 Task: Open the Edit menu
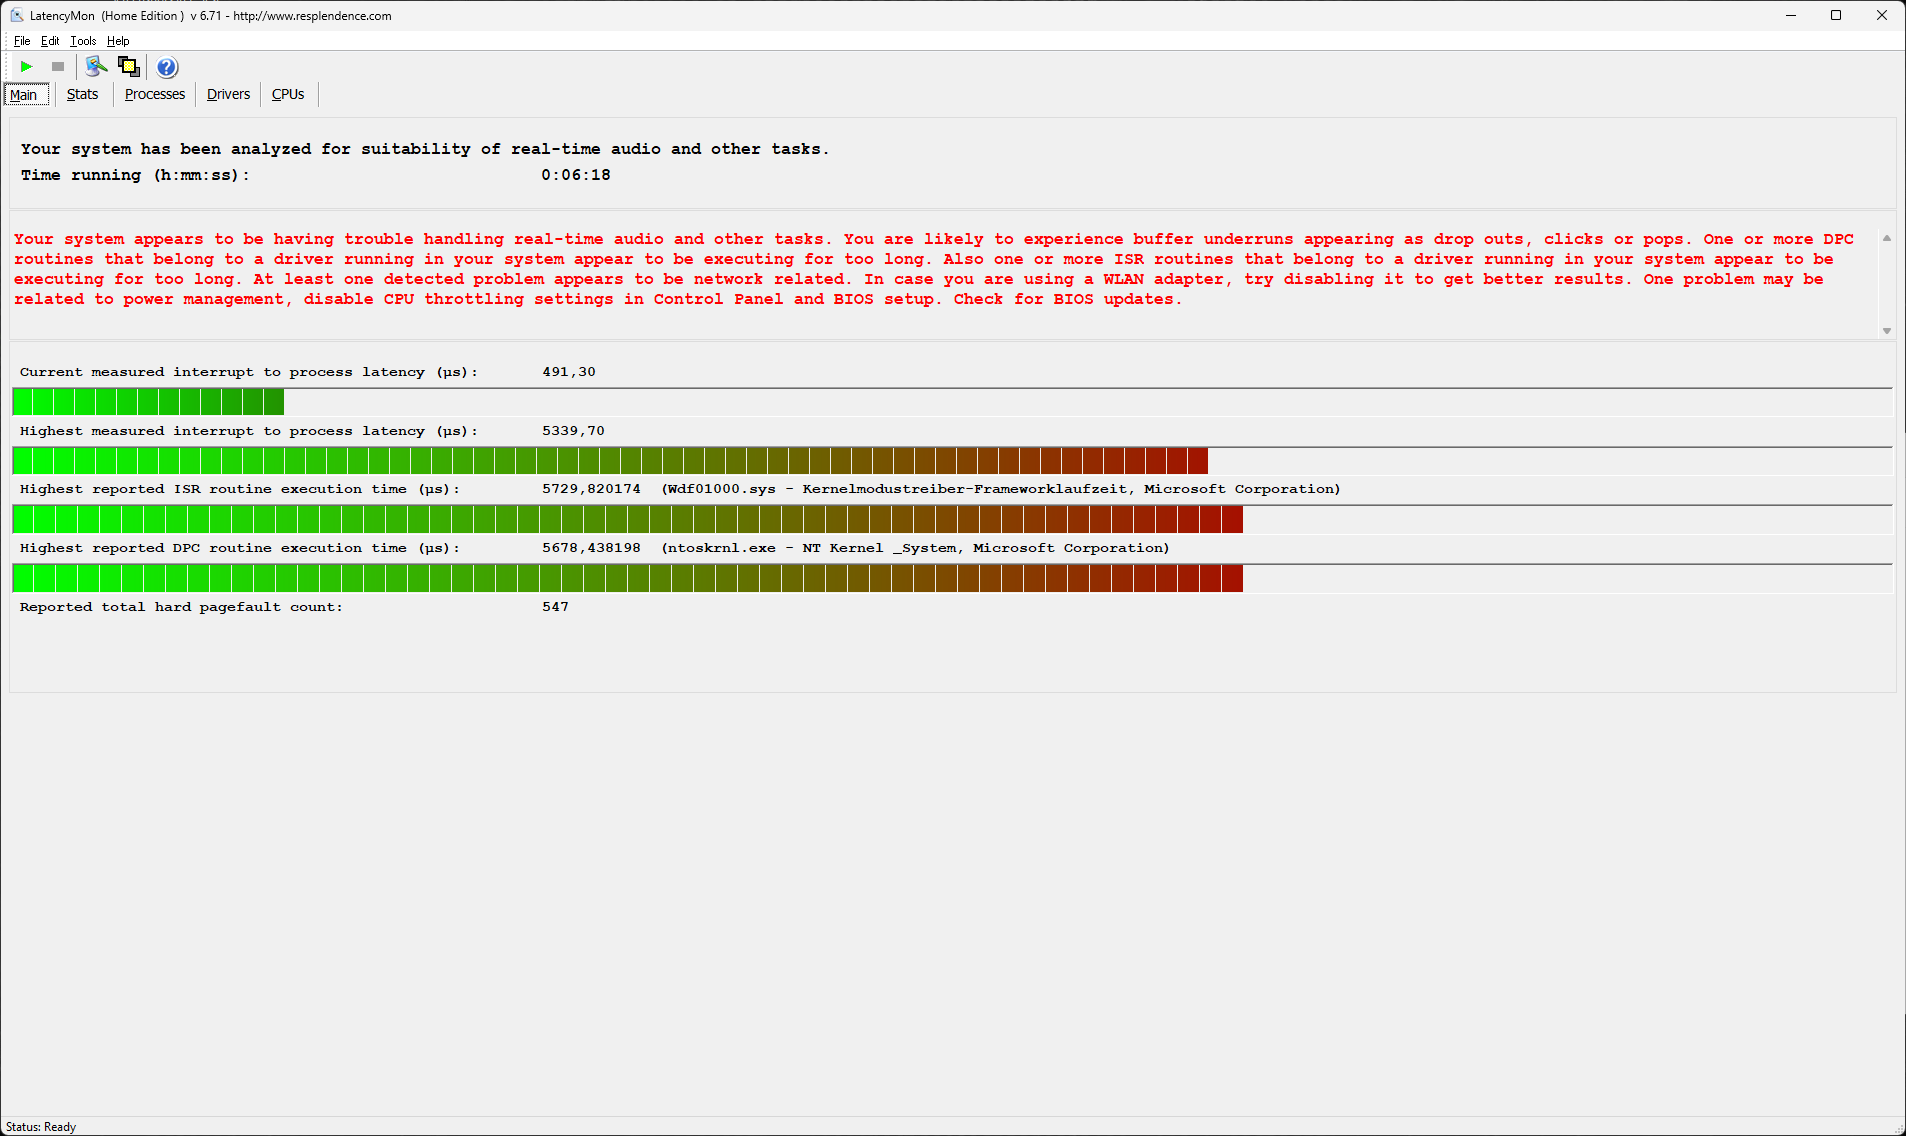(50, 41)
